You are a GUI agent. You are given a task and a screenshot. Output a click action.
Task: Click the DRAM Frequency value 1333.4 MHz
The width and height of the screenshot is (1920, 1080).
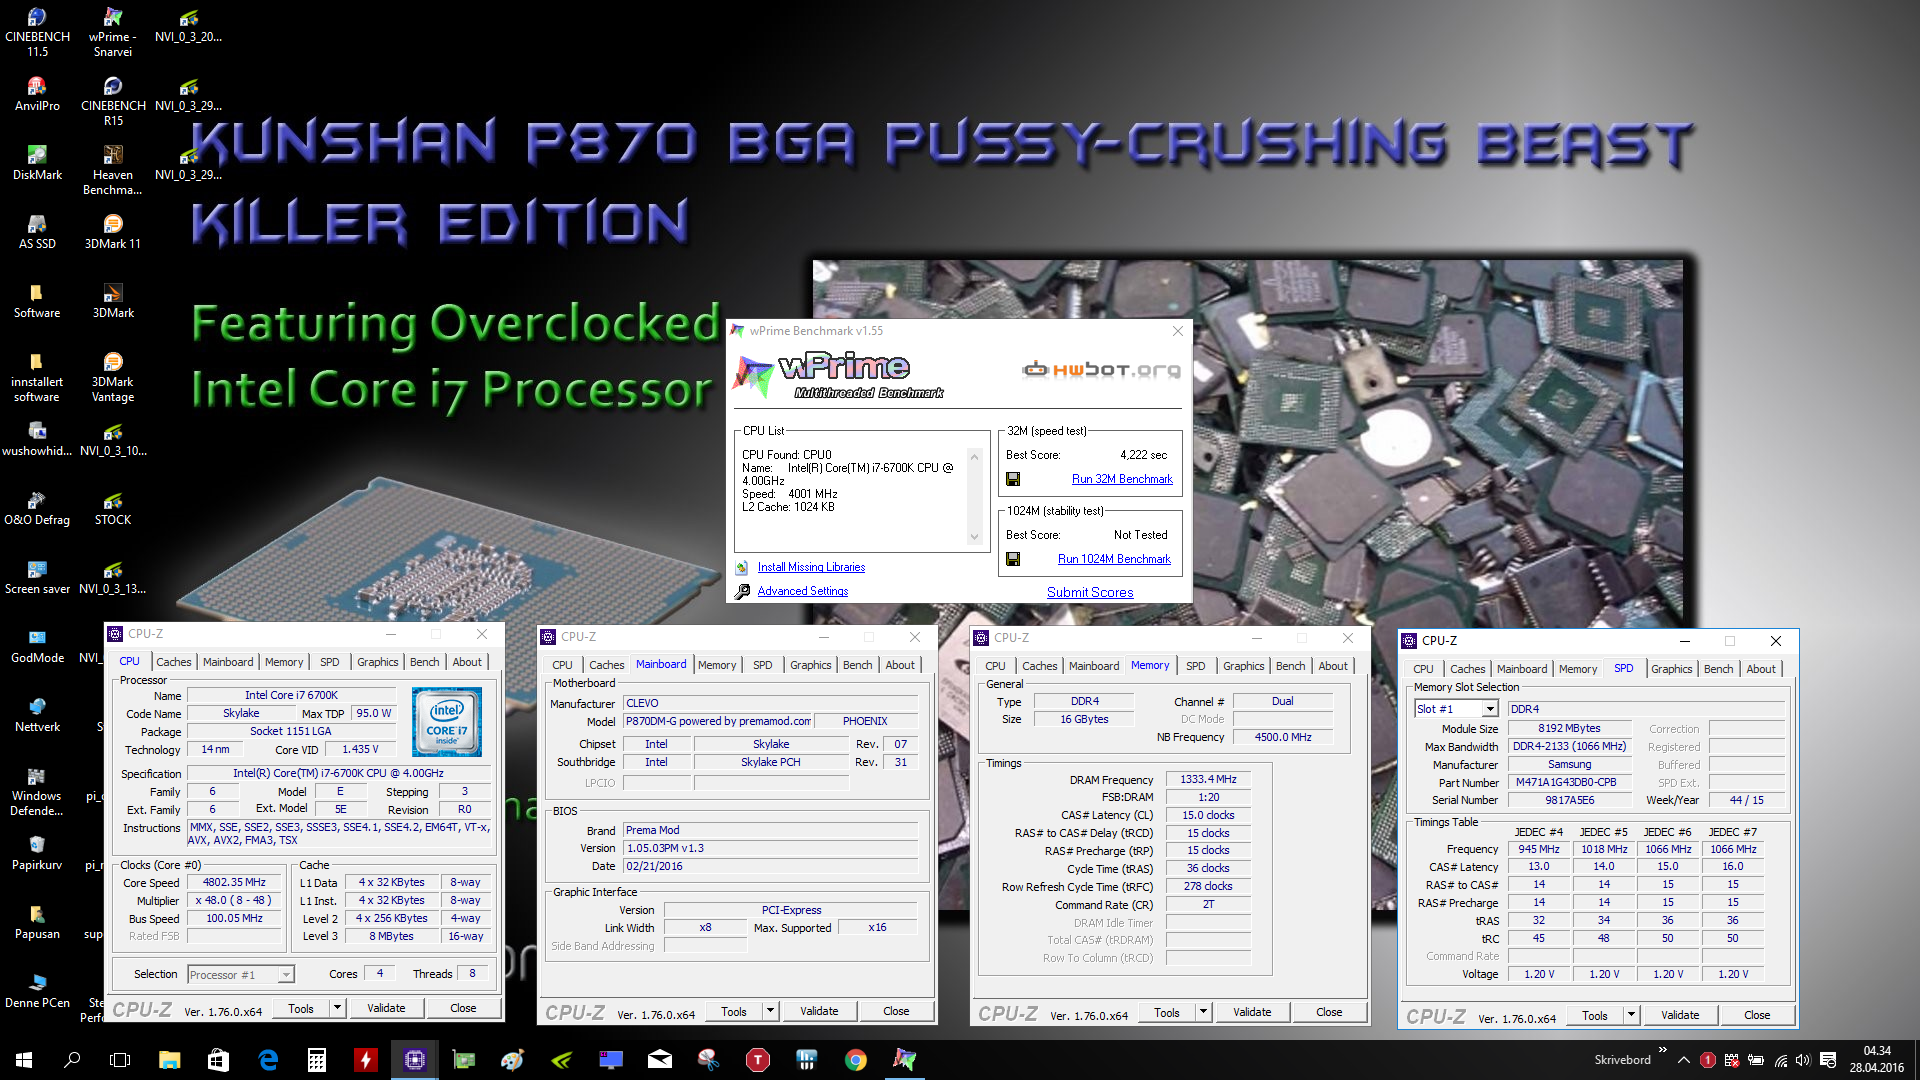[1208, 779]
